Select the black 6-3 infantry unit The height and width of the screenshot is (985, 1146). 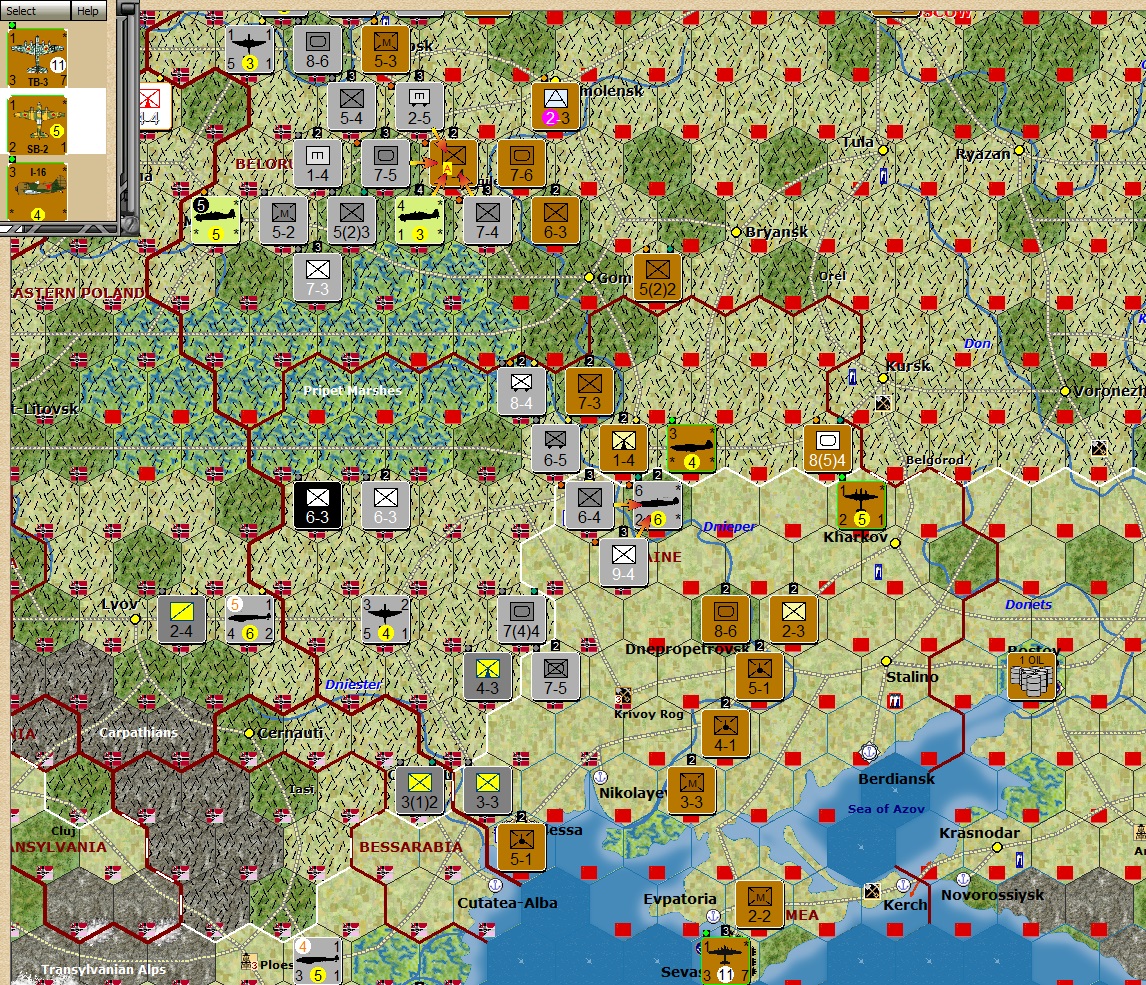click(317, 504)
